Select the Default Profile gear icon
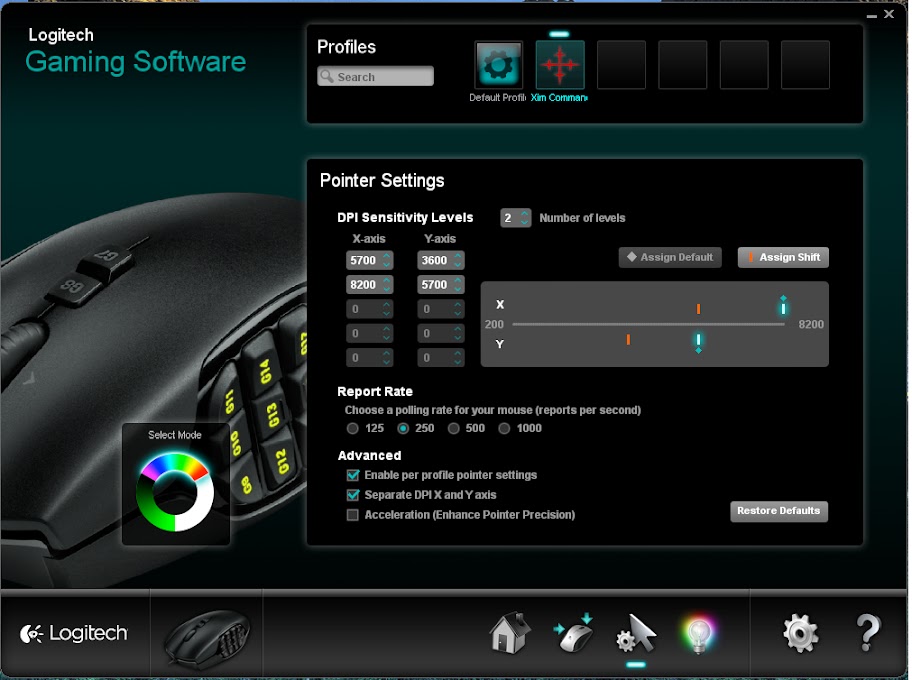 tap(498, 64)
